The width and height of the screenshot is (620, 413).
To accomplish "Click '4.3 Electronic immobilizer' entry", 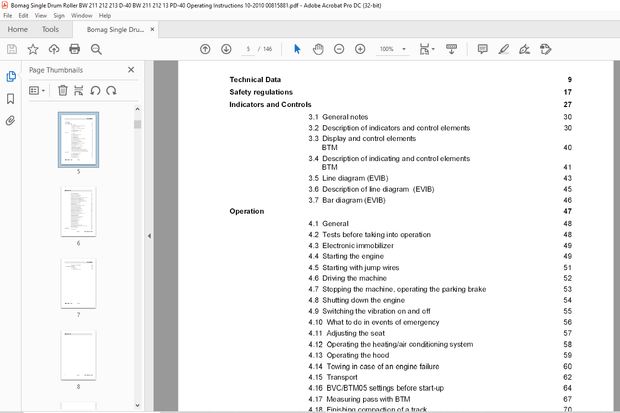I will pos(351,246).
